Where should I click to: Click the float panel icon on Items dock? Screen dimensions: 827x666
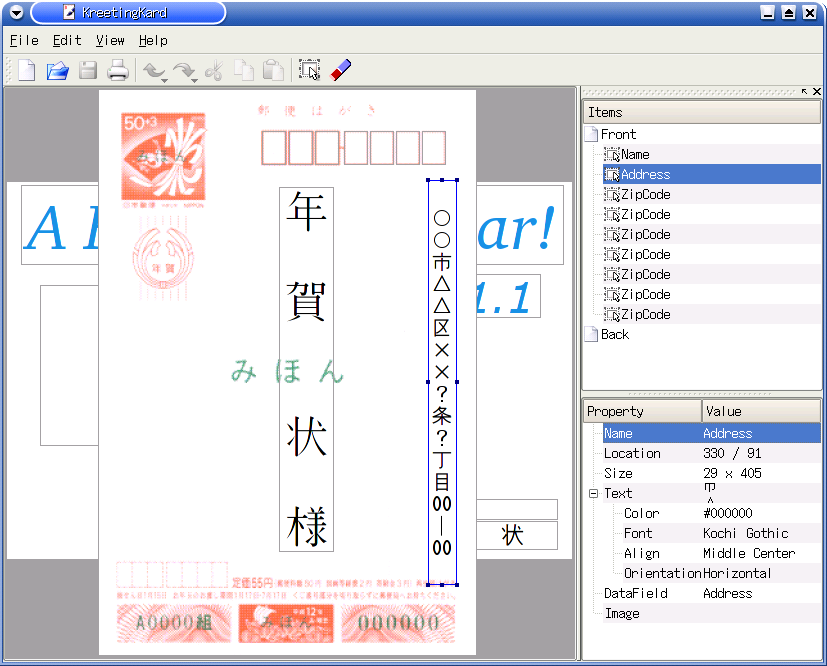804,92
